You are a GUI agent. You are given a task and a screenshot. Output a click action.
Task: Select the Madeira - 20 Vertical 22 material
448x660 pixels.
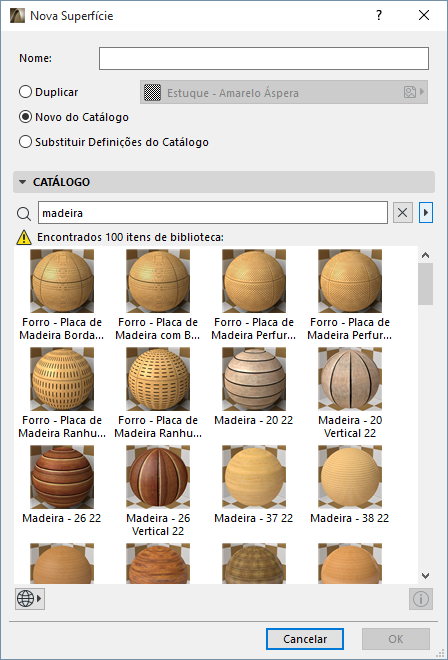[x=350, y=379]
